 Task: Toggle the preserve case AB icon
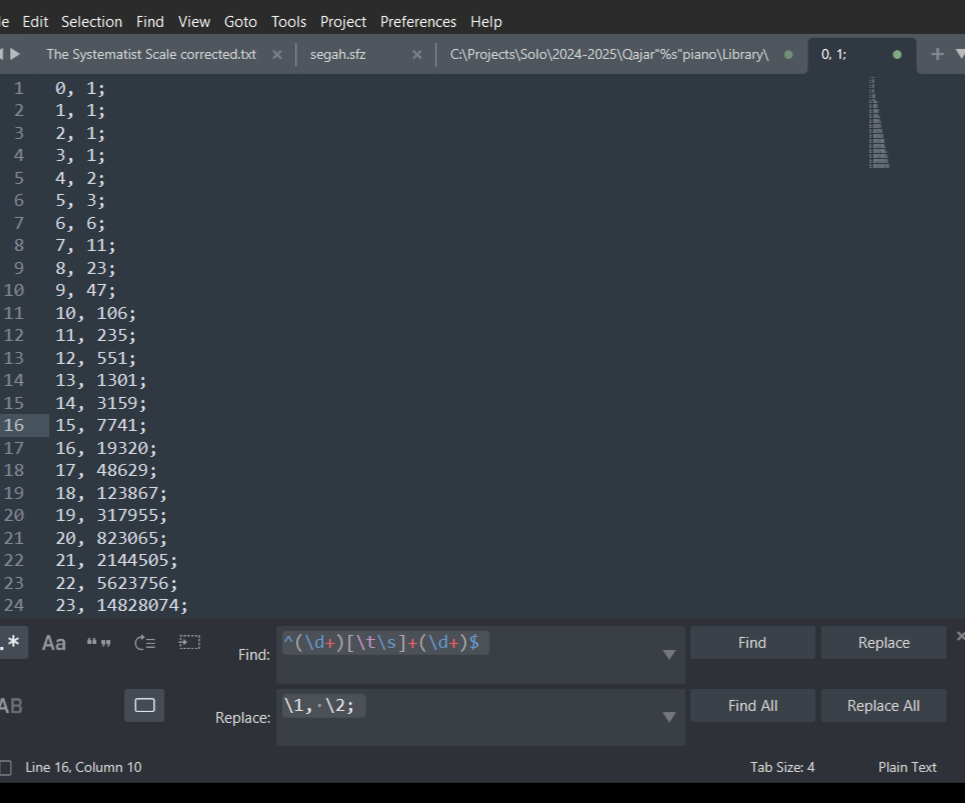pyautogui.click(x=11, y=706)
